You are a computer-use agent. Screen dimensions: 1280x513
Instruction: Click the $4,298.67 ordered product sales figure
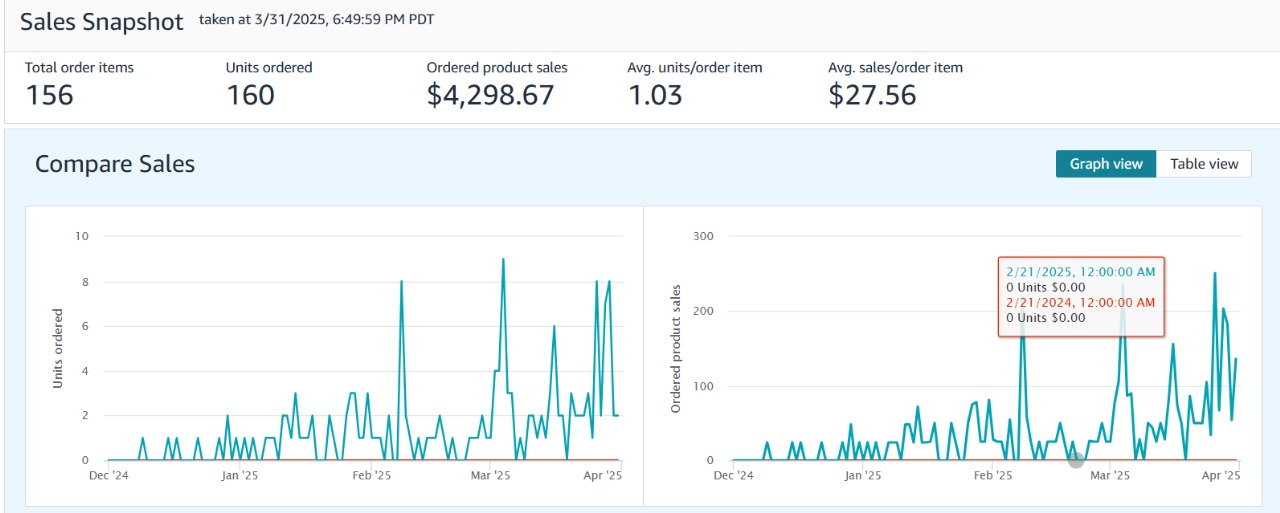tap(490, 95)
